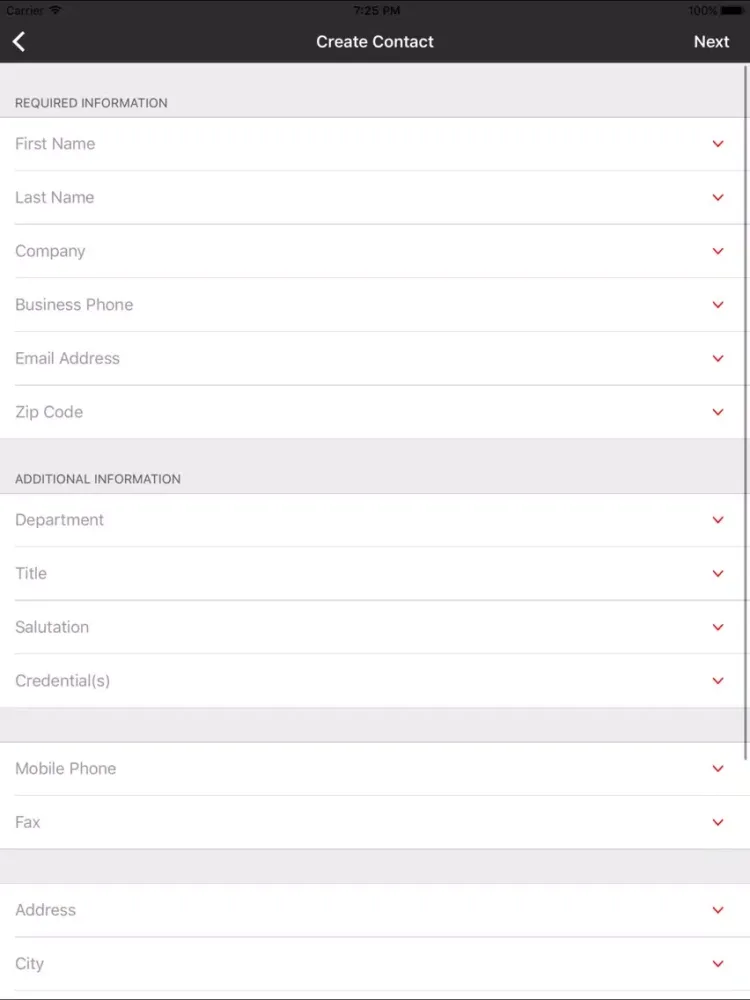
Task: Expand the Mobile Phone chevron
Action: pyautogui.click(x=717, y=768)
